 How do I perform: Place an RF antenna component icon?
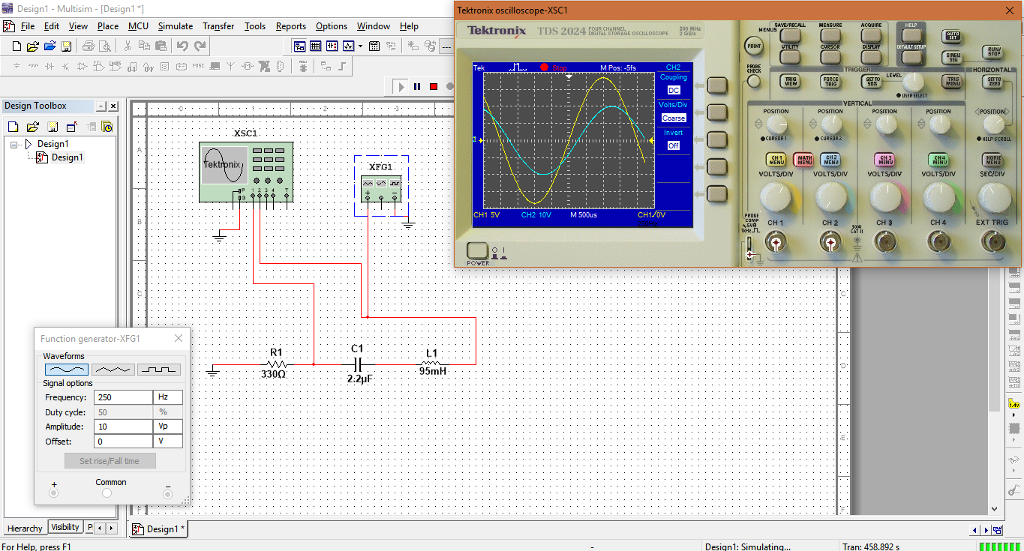coord(231,66)
